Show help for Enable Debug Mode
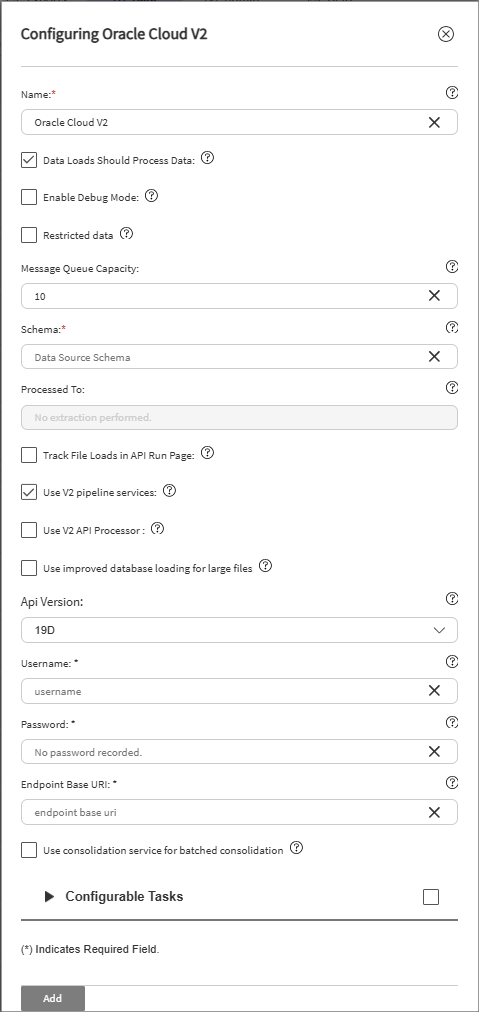 point(151,196)
